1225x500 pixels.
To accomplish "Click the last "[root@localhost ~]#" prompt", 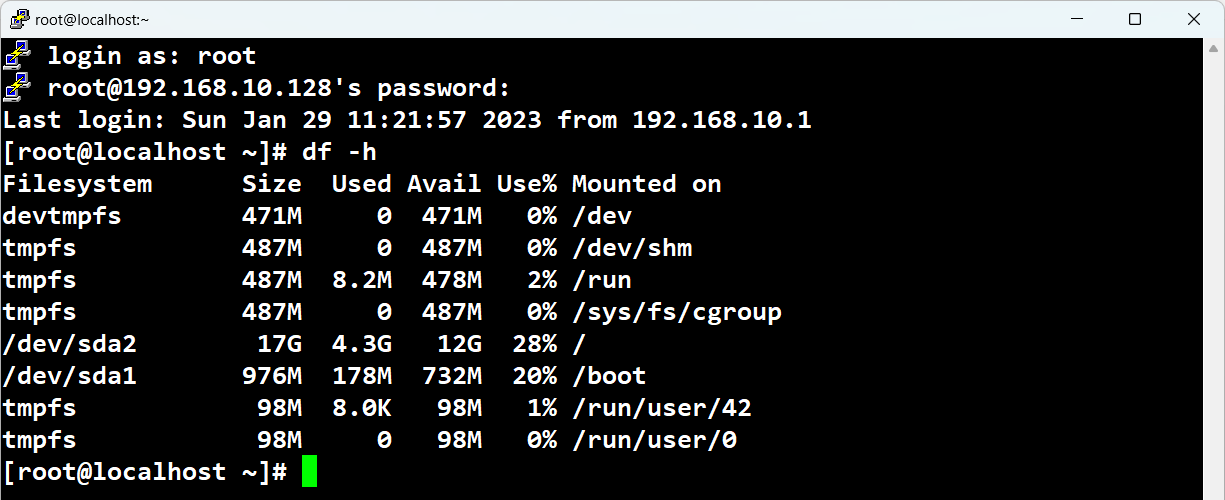I will click(145, 471).
